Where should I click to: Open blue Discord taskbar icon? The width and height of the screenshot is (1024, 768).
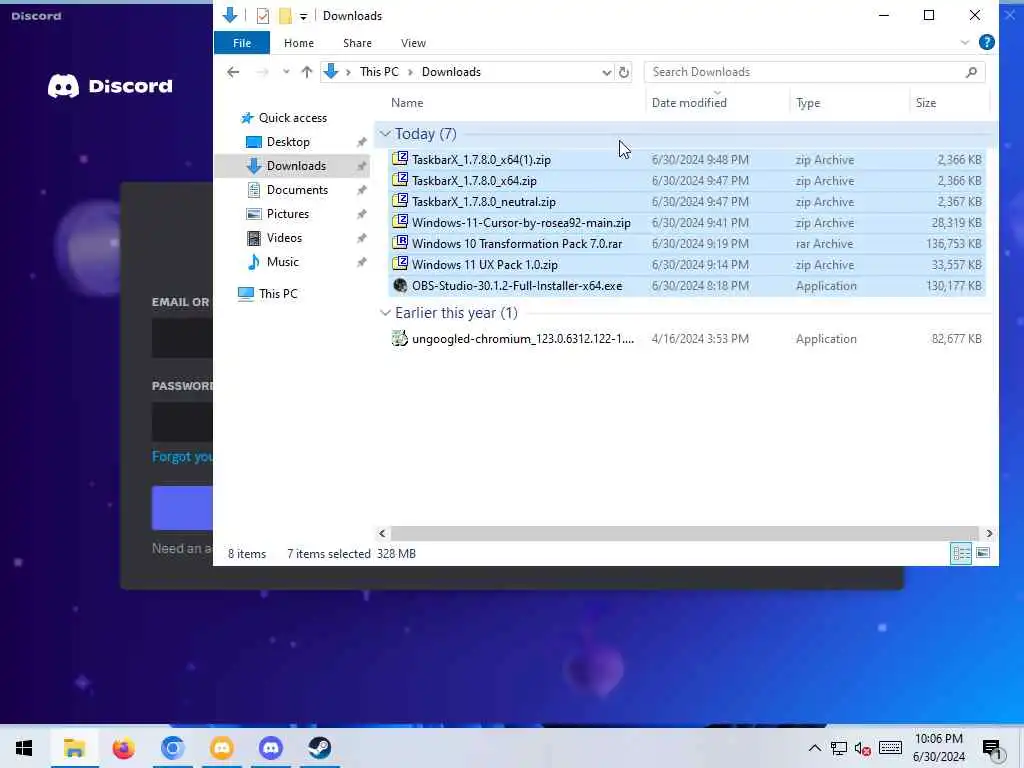(x=270, y=748)
